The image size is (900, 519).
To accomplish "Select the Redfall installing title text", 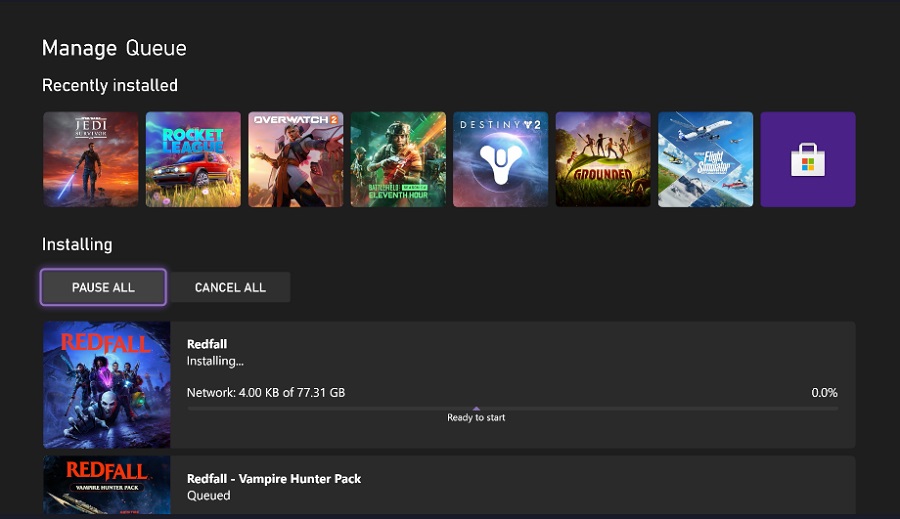I will click(x=205, y=343).
